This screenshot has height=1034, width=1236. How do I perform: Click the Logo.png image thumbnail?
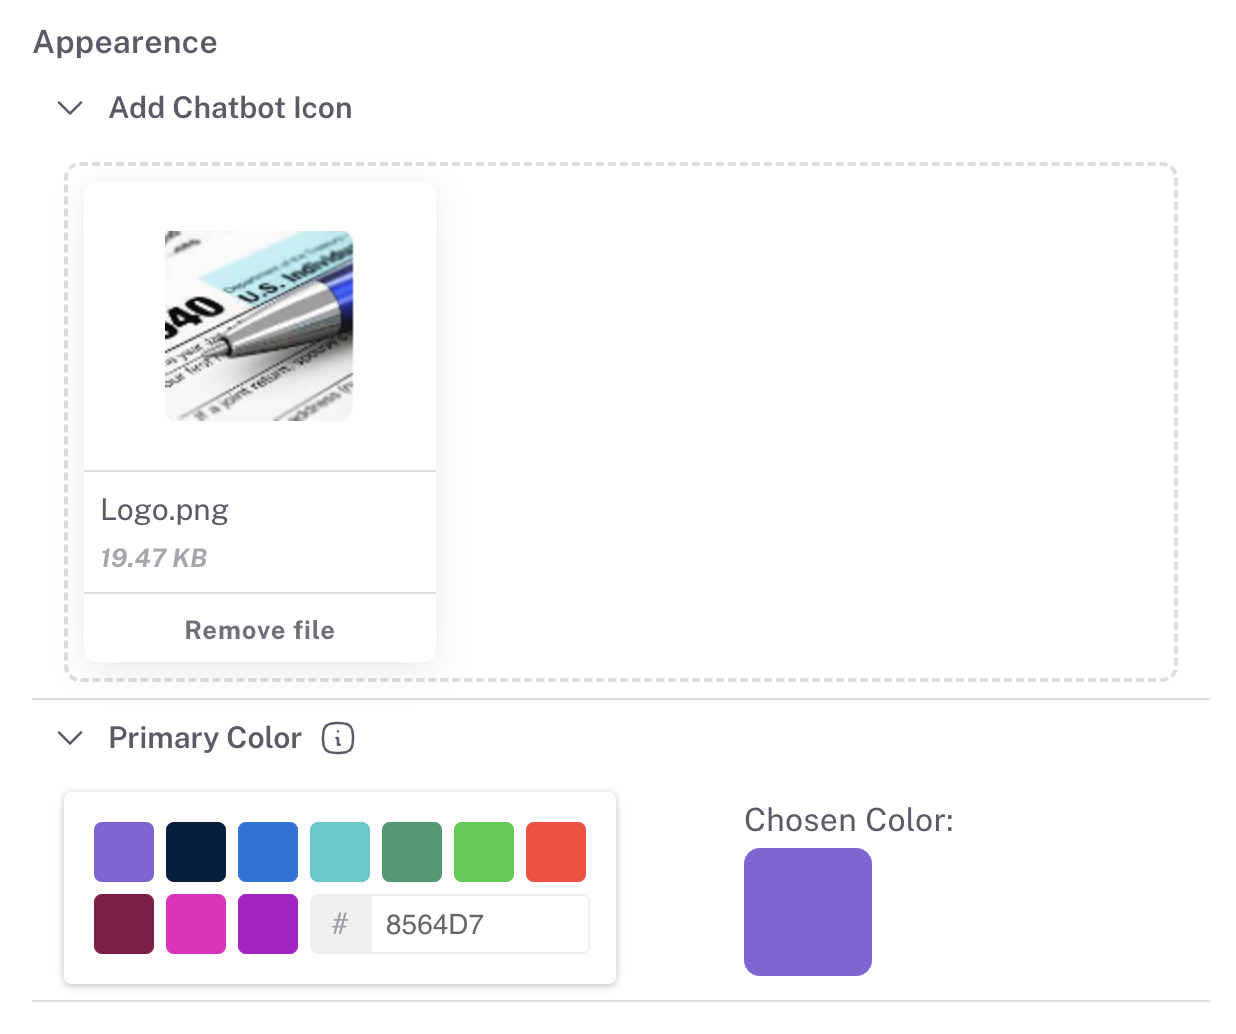259,326
